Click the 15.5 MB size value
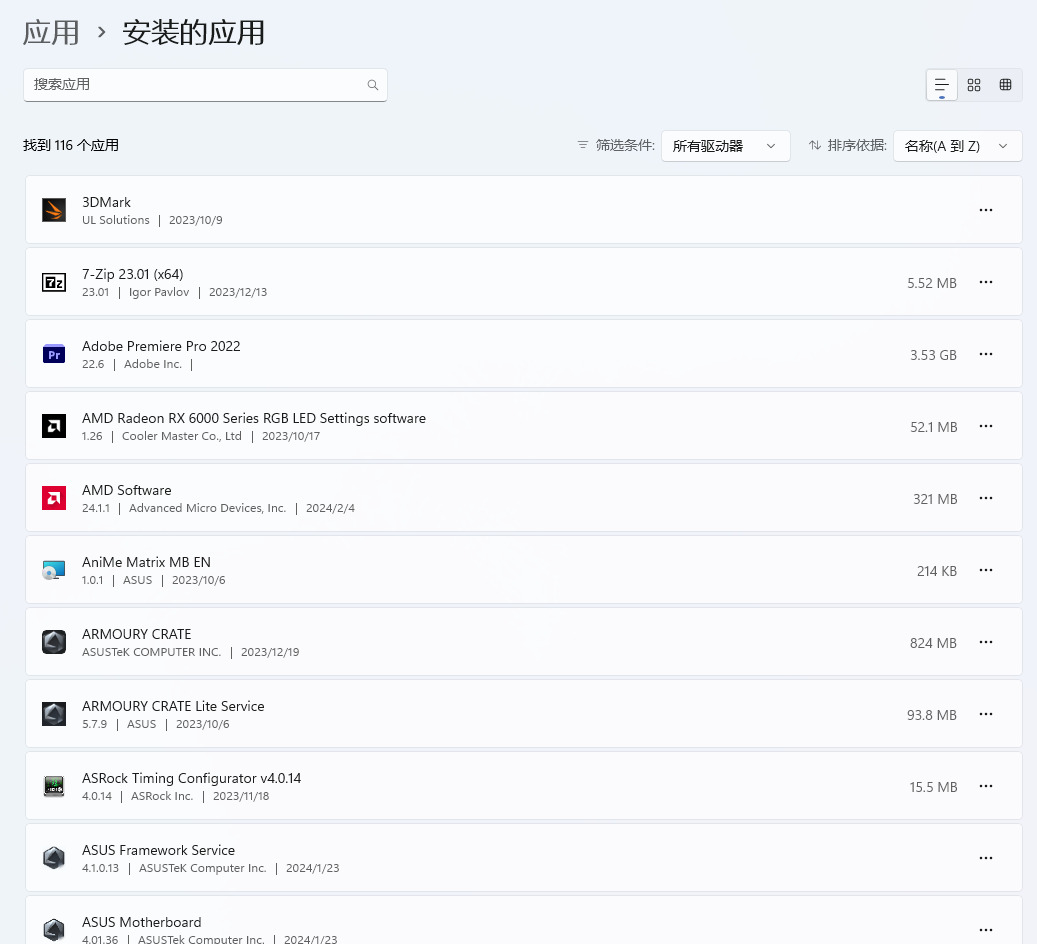The height and width of the screenshot is (944, 1037). coord(933,787)
